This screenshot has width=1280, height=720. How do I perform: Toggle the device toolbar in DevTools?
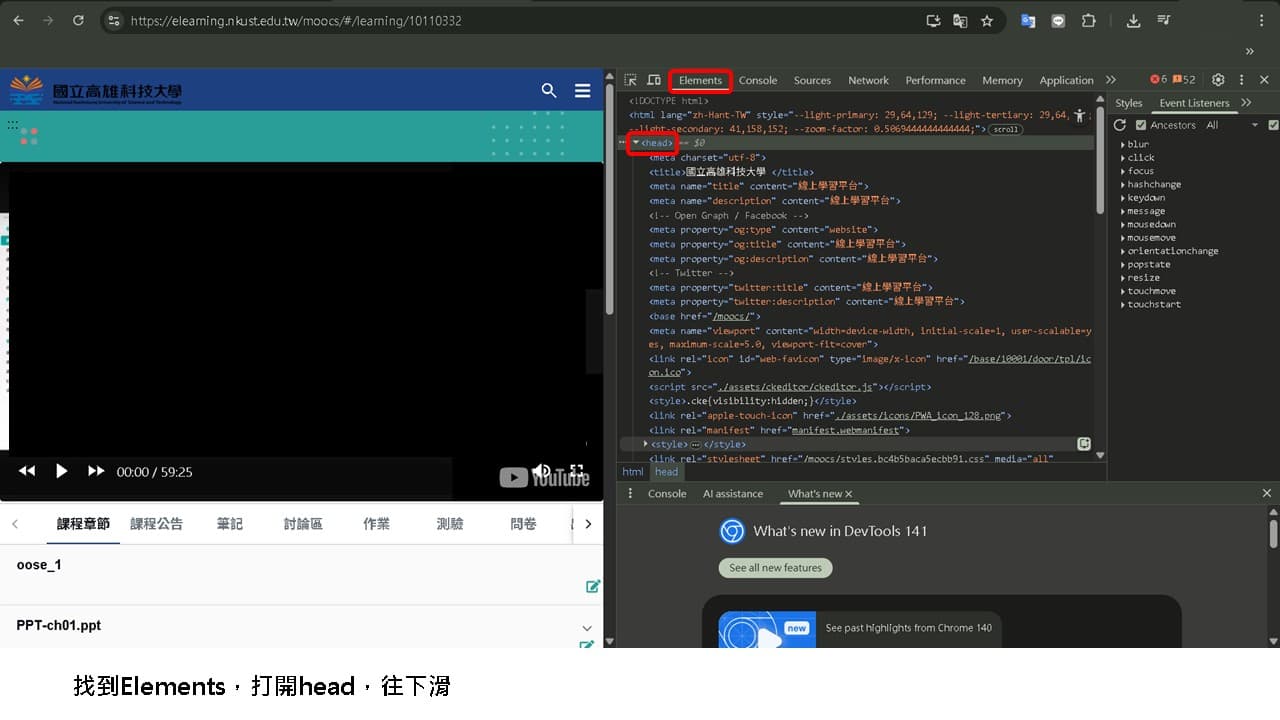pos(654,80)
